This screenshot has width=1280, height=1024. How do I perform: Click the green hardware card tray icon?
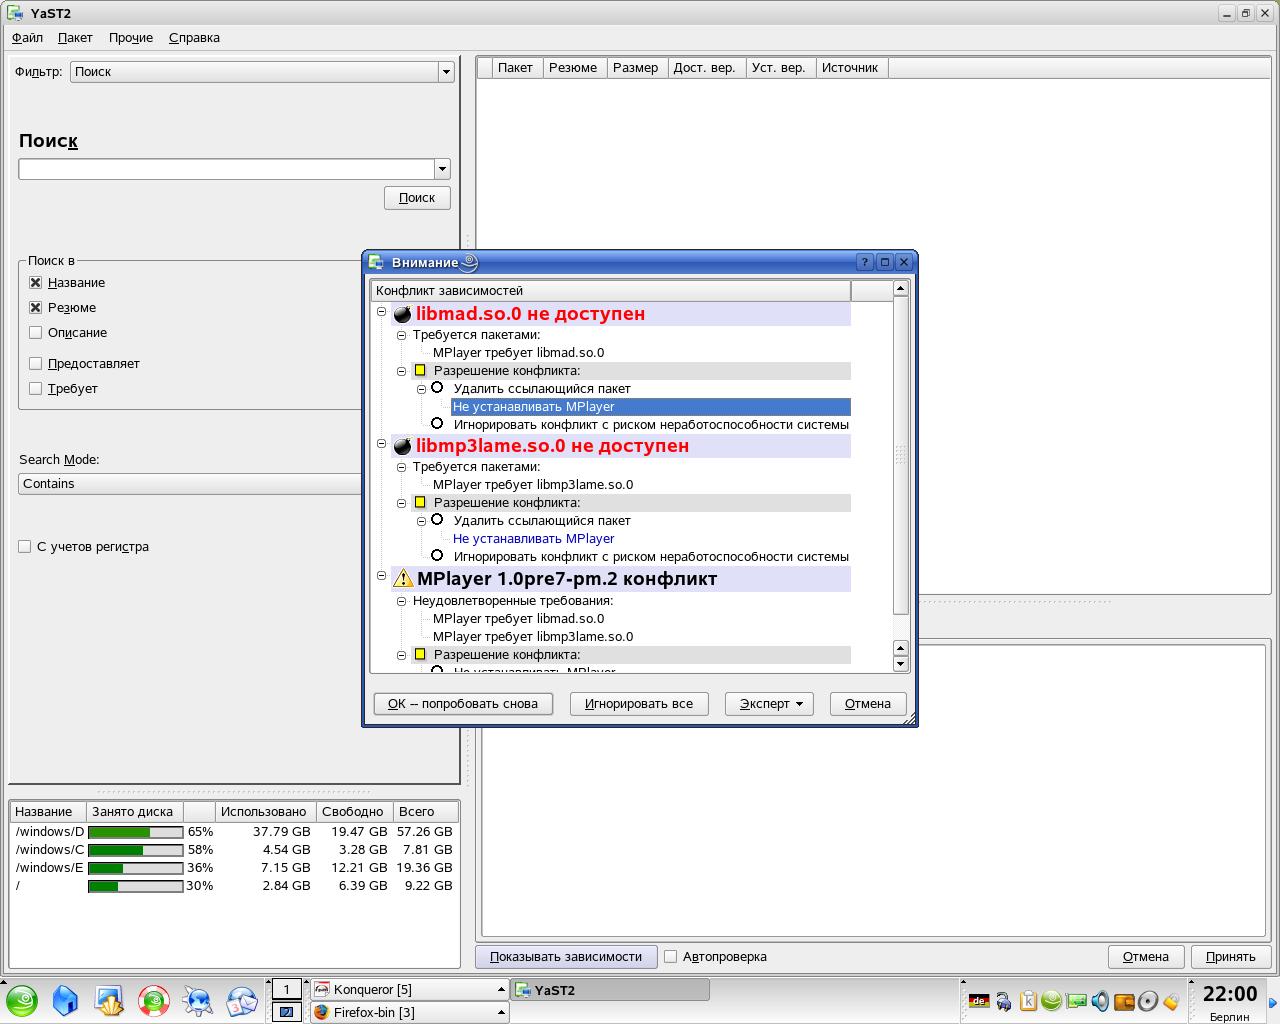(1076, 1000)
